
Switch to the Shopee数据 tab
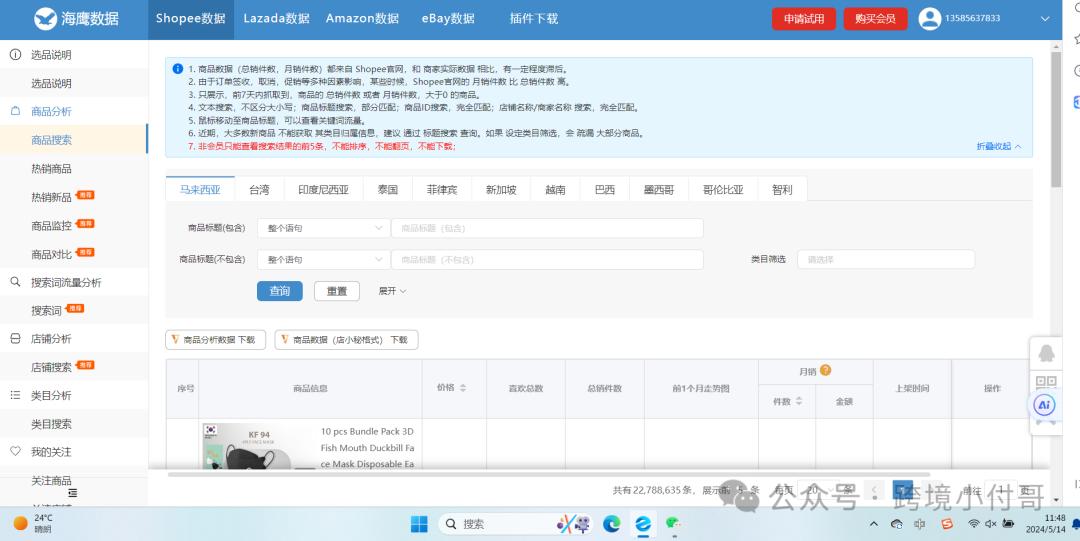(190, 19)
